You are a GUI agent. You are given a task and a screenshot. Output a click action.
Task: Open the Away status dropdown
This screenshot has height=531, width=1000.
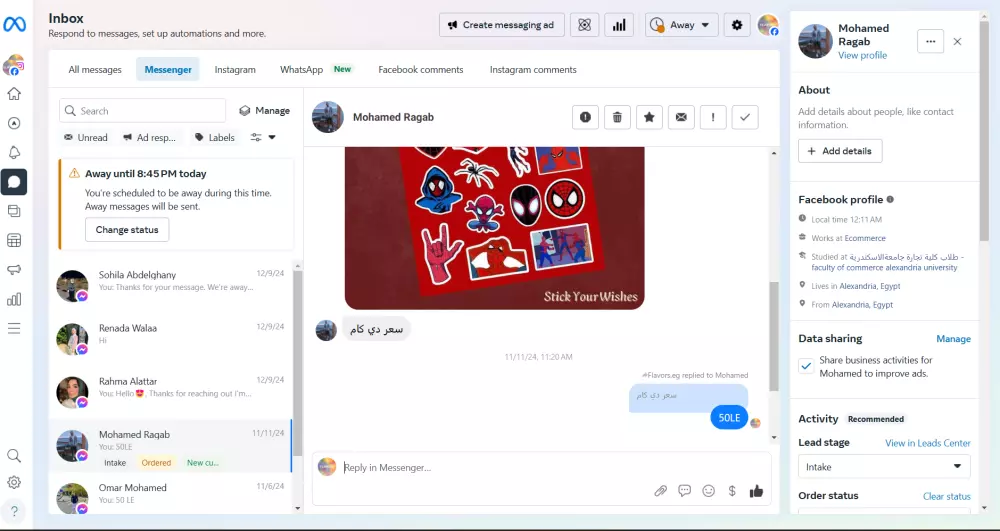[681, 25]
